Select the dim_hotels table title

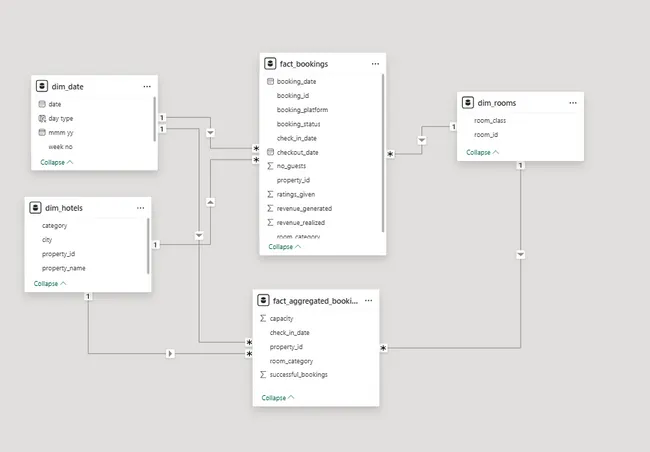64,208
